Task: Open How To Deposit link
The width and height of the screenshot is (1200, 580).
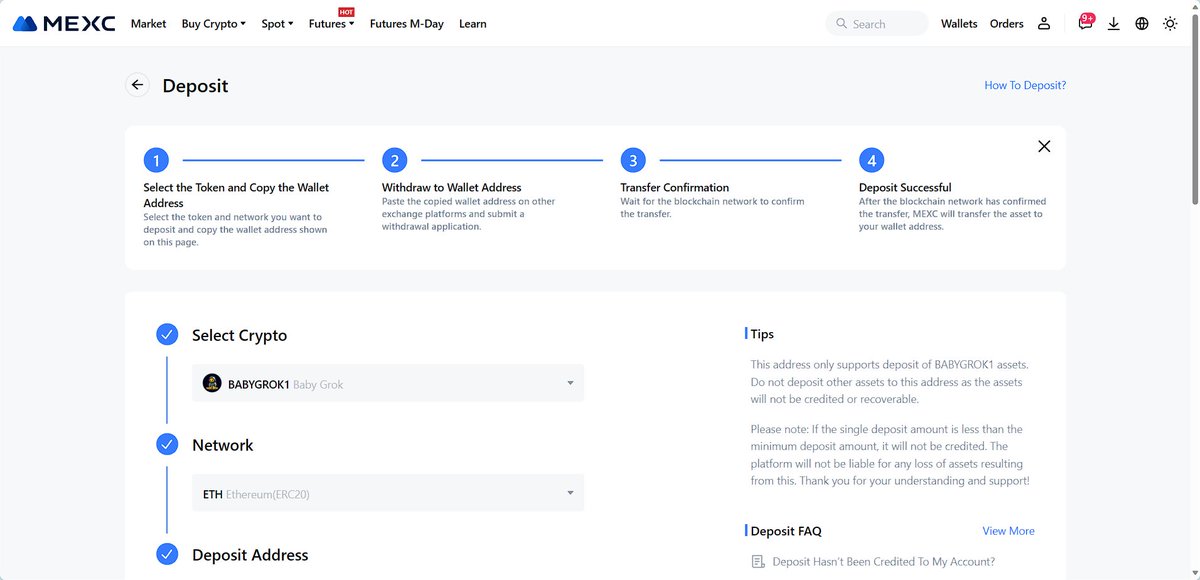Action: coord(1025,85)
